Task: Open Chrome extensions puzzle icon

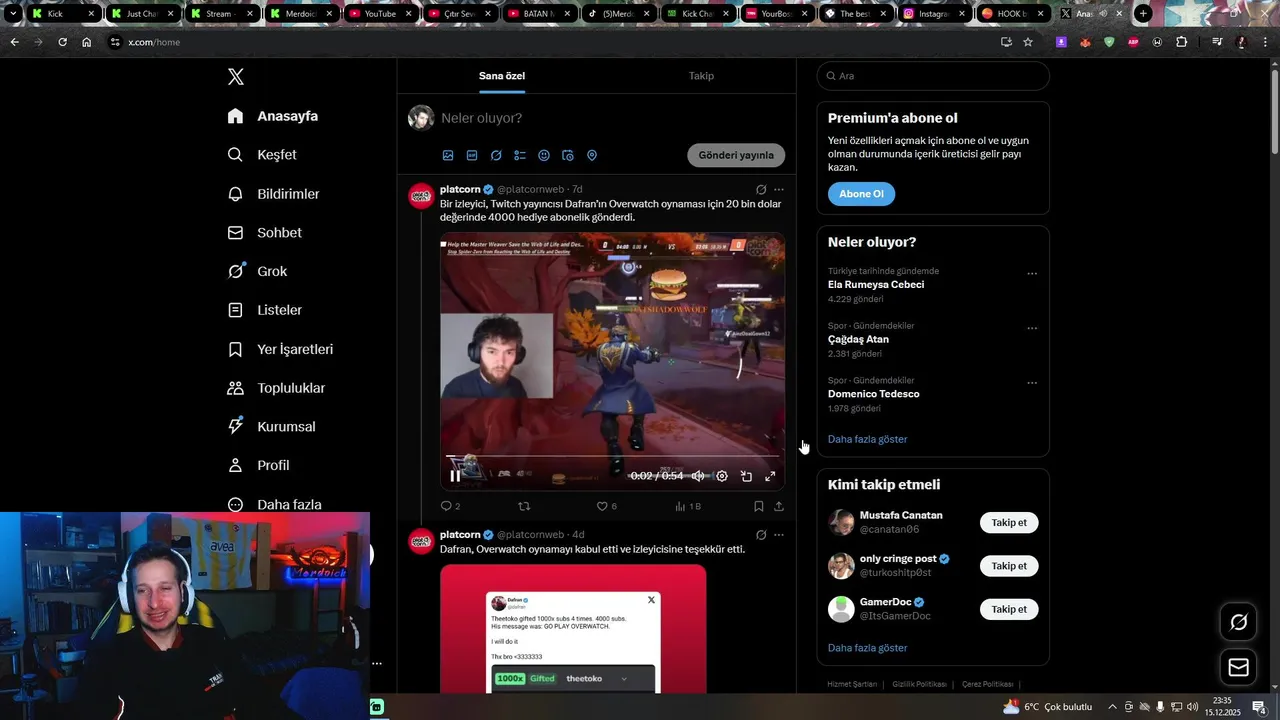Action: [x=1181, y=42]
